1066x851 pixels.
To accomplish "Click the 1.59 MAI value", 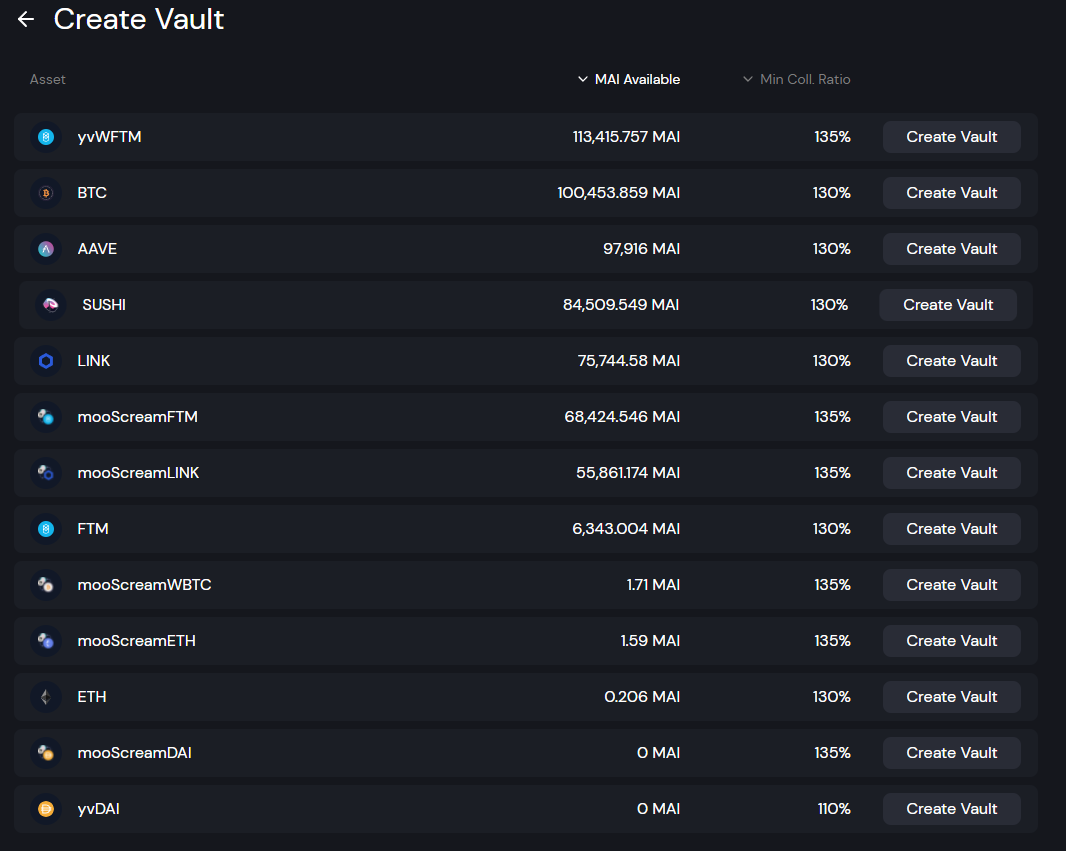I will click(651, 641).
